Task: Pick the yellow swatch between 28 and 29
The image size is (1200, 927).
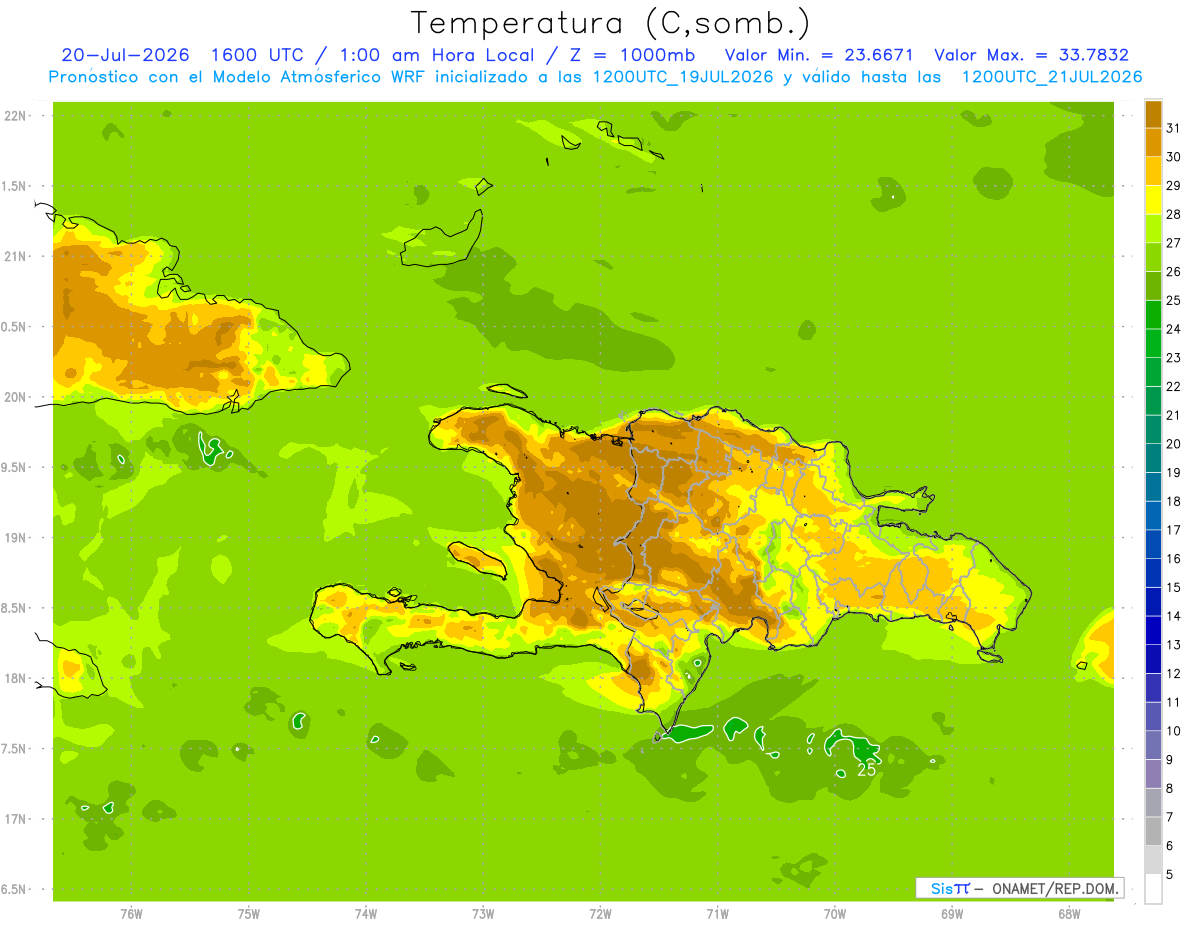Action: (x=1154, y=201)
